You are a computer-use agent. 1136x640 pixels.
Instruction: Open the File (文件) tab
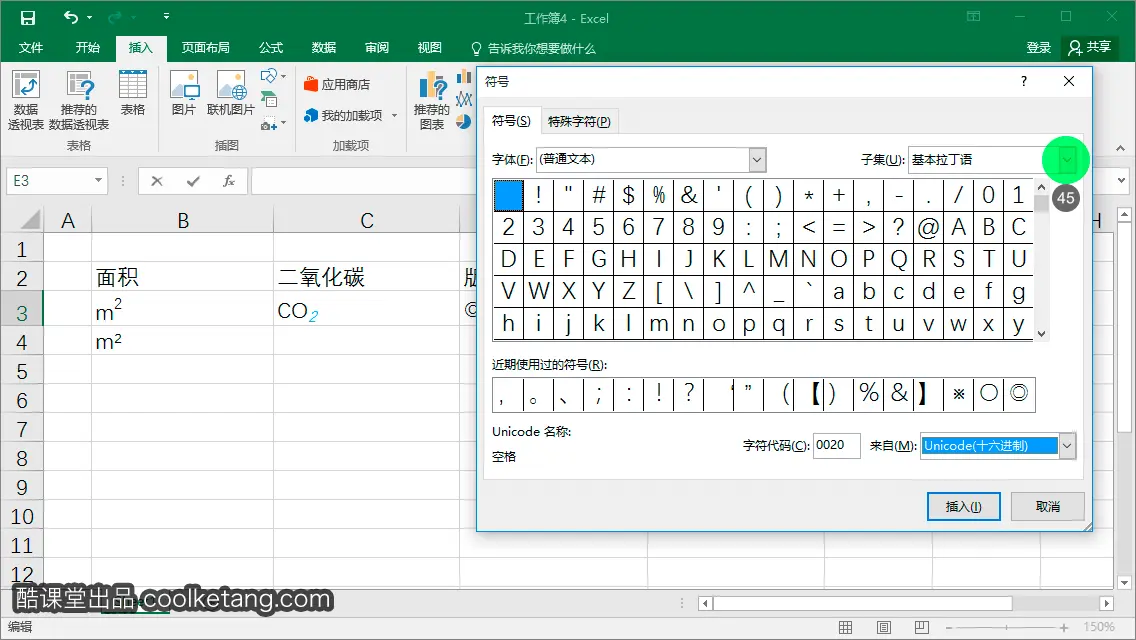coord(30,48)
